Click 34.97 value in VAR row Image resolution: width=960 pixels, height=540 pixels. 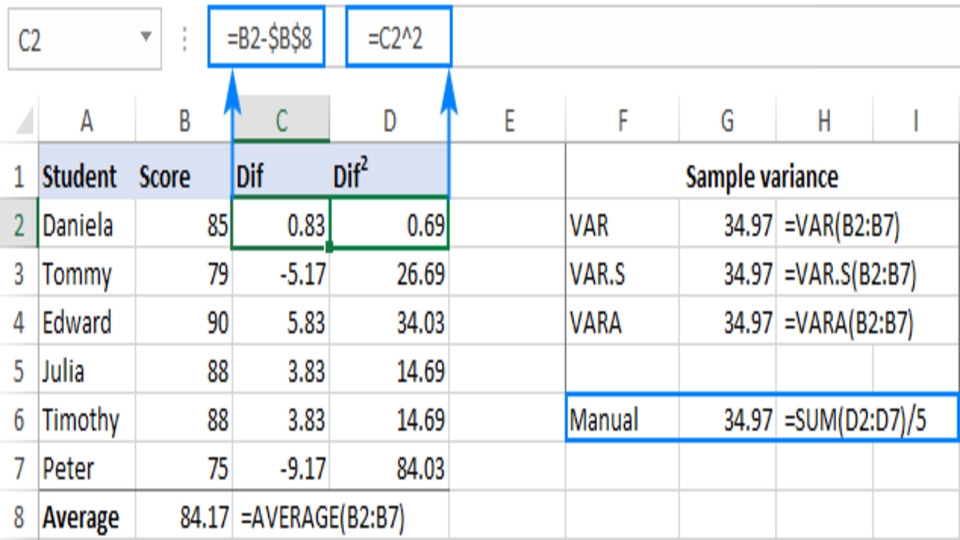pos(727,225)
